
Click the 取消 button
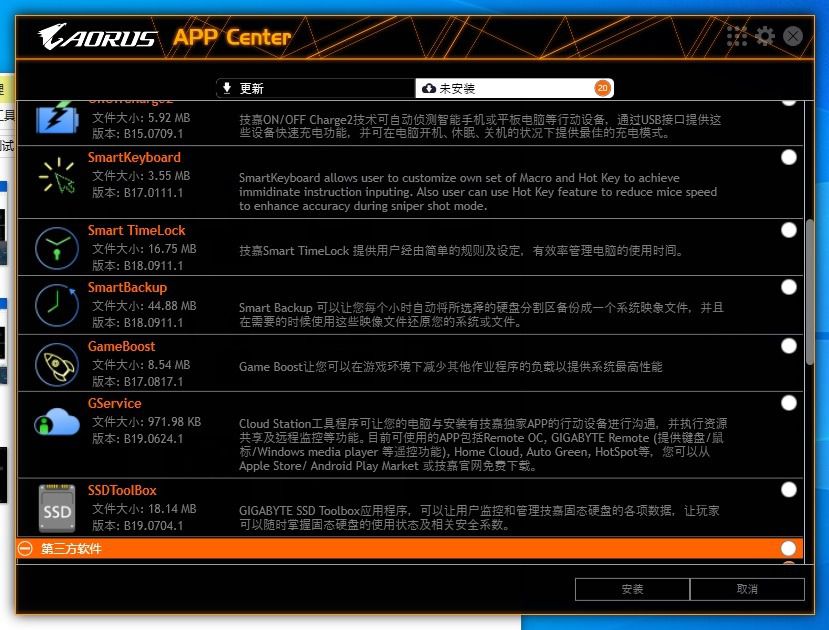pos(747,589)
